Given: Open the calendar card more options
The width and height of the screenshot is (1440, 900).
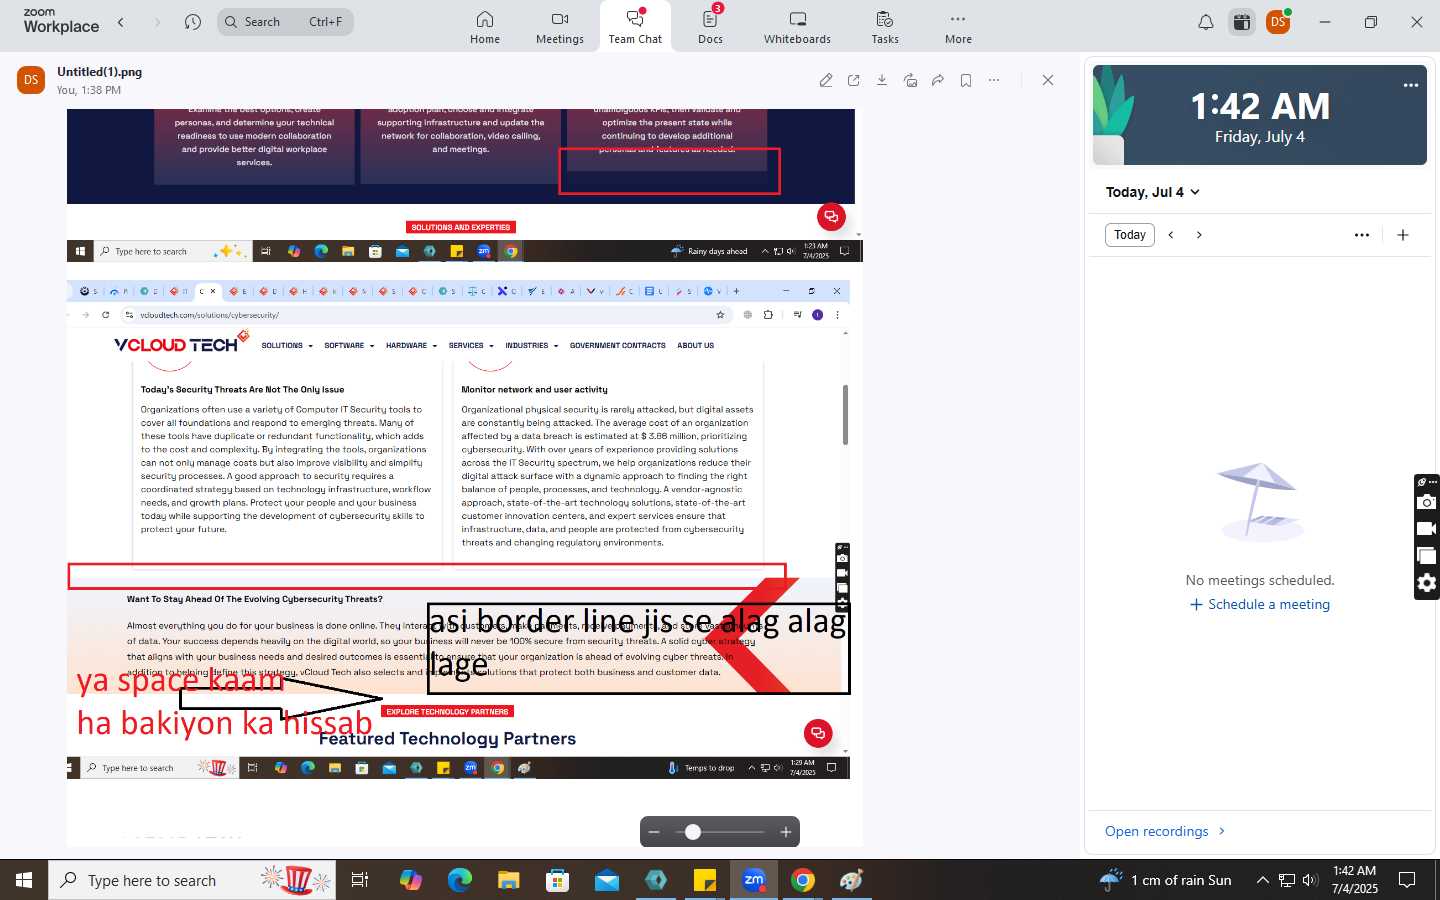Looking at the screenshot, I should (x=1411, y=85).
